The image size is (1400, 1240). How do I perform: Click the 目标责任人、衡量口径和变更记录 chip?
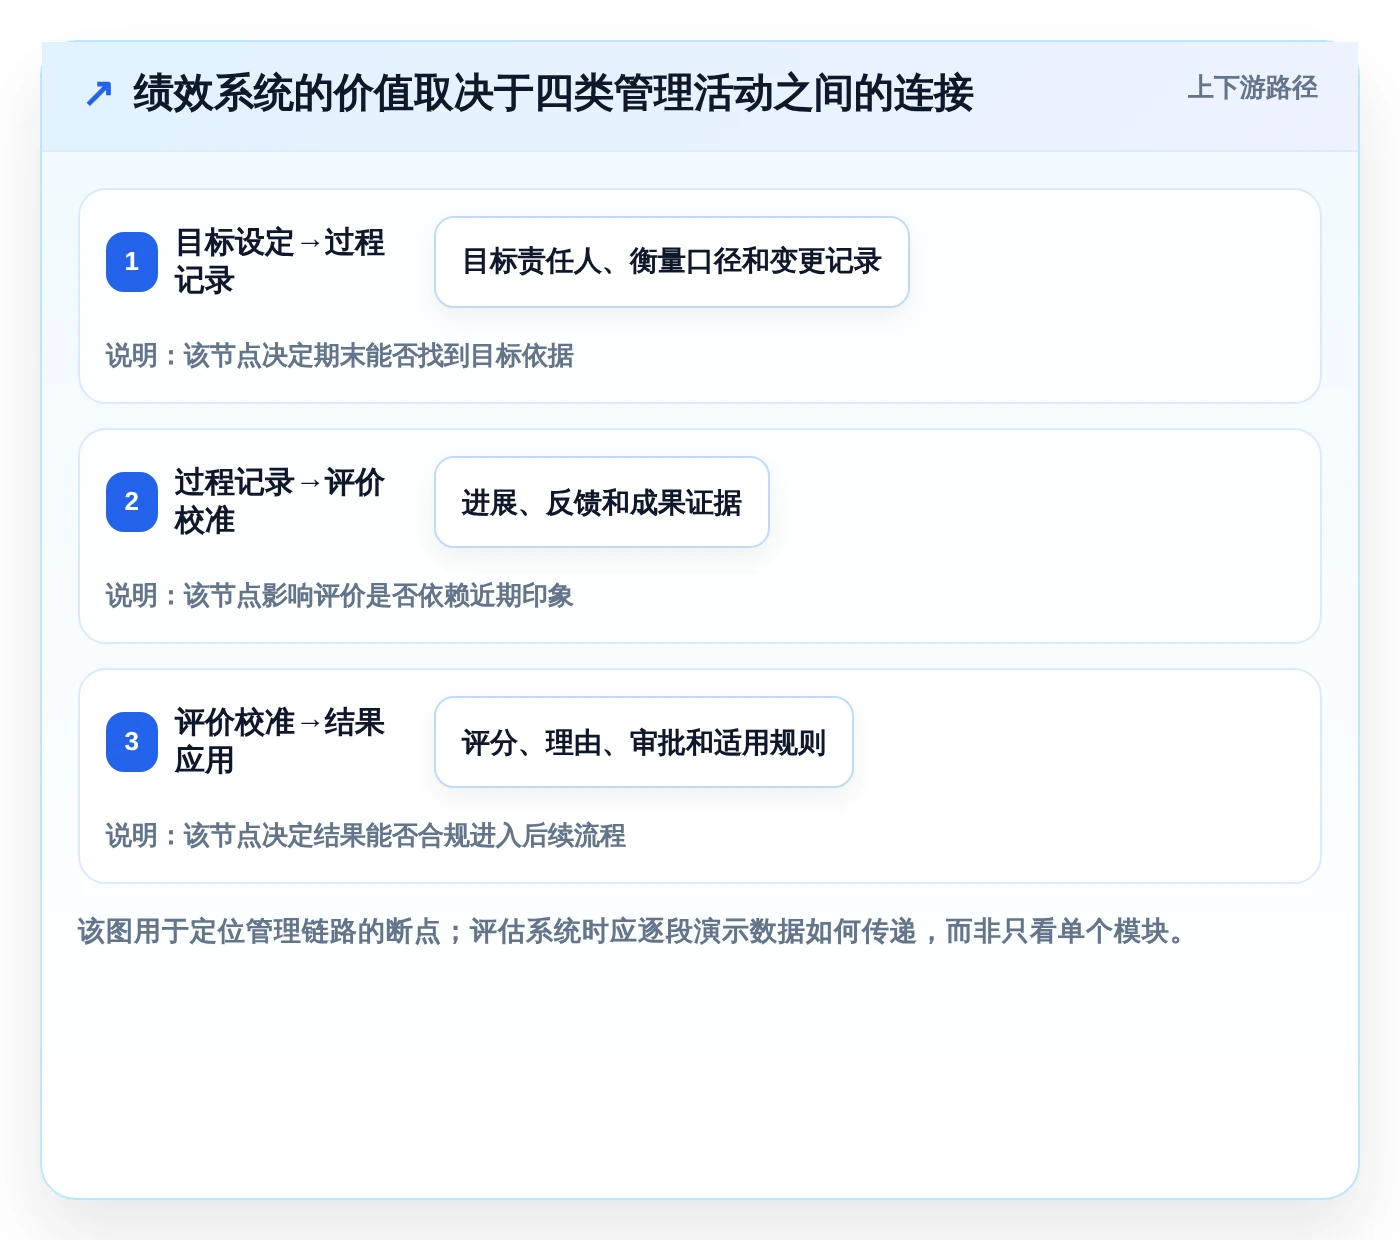(672, 262)
